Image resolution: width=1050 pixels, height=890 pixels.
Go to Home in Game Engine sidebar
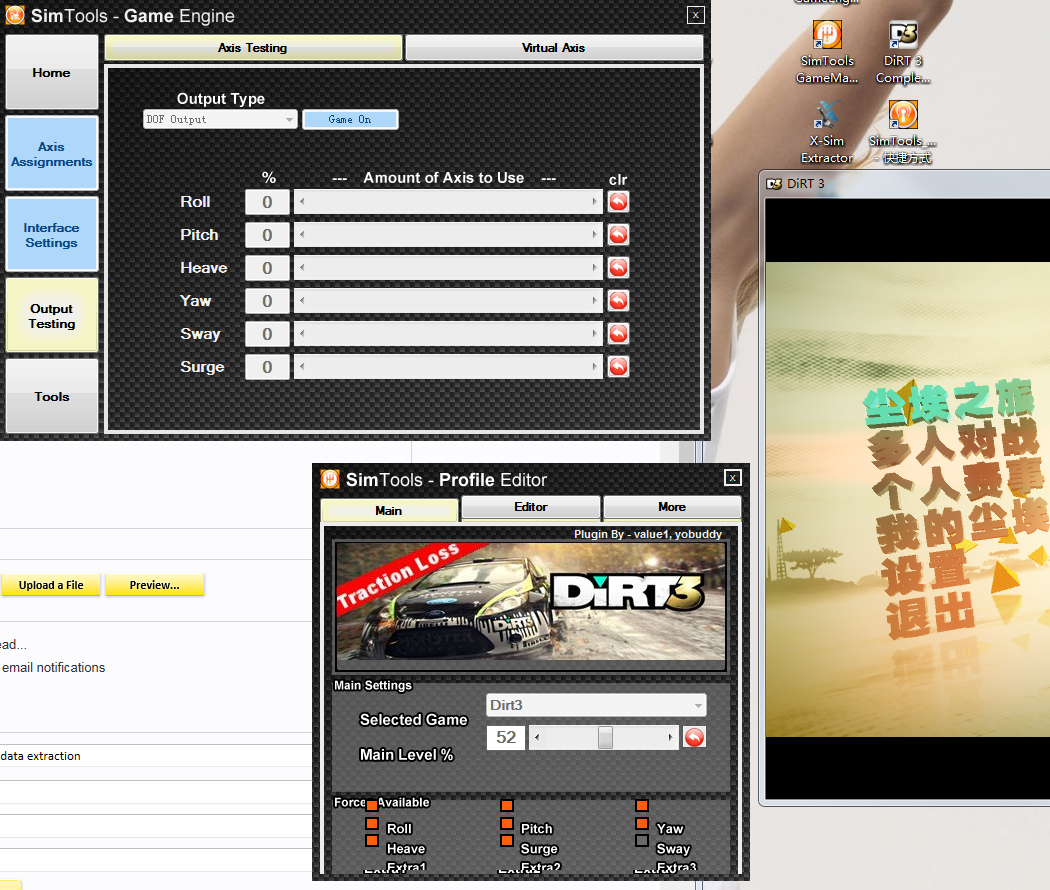[x=52, y=72]
